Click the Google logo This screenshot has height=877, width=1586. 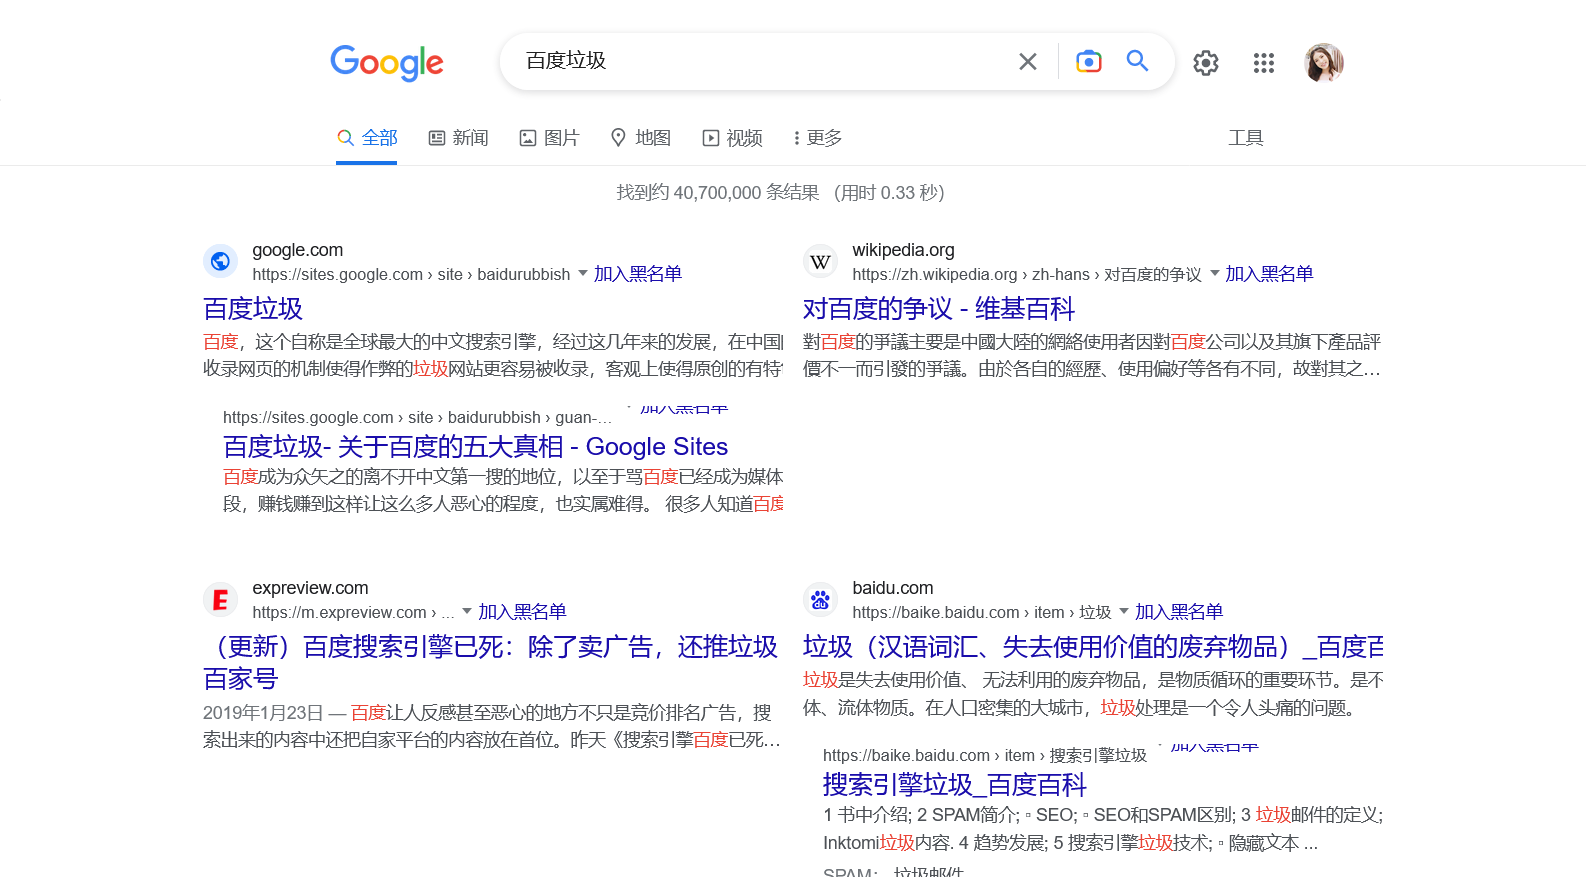pos(387,62)
